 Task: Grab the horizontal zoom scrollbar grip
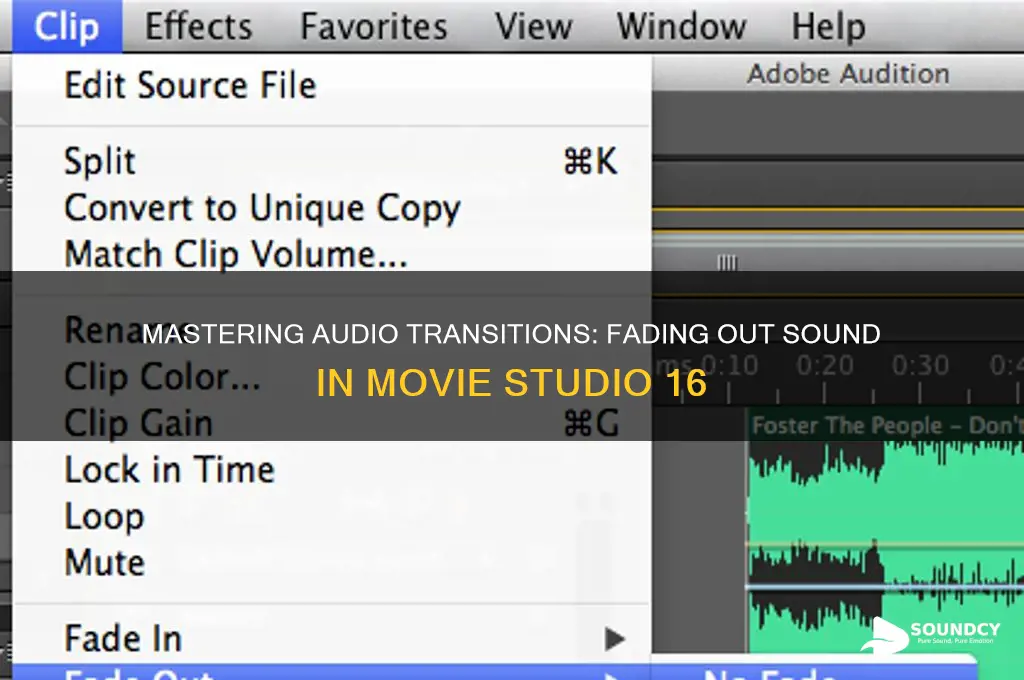(x=727, y=263)
